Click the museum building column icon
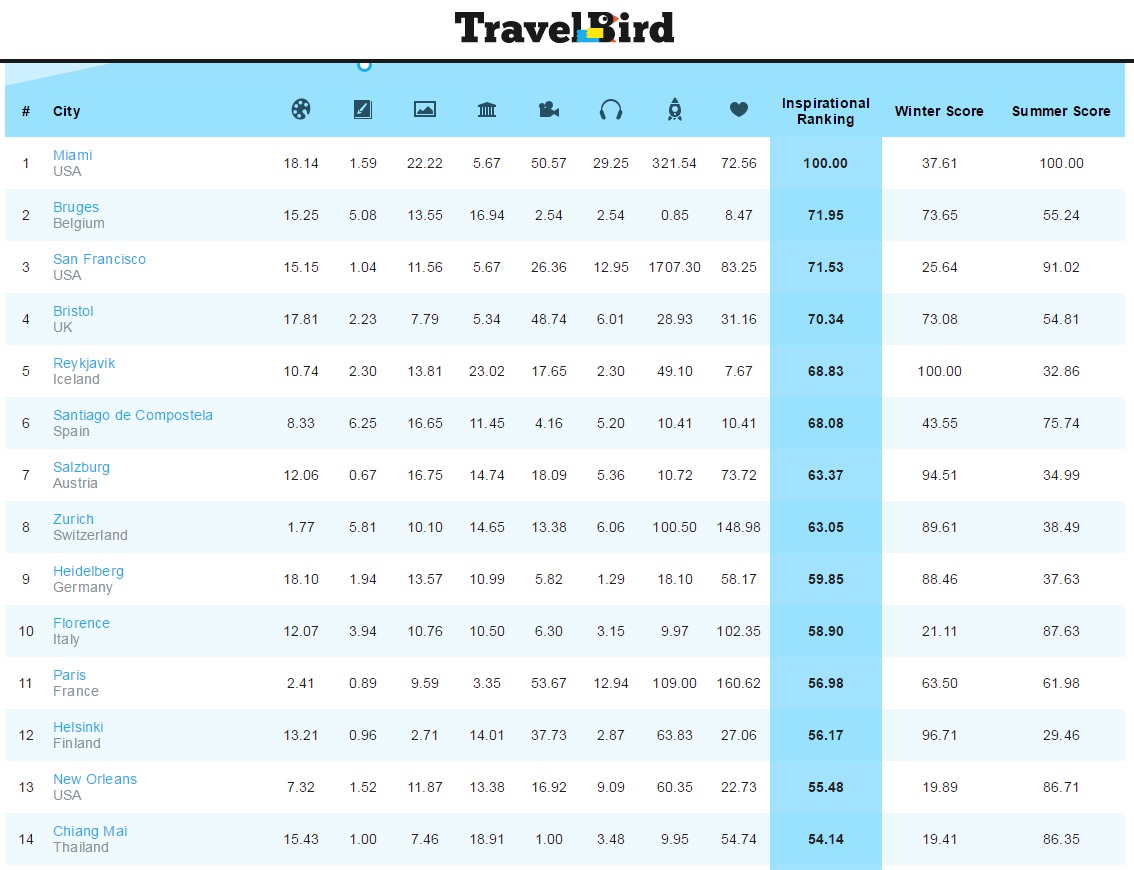The width and height of the screenshot is (1134, 870). (x=487, y=110)
